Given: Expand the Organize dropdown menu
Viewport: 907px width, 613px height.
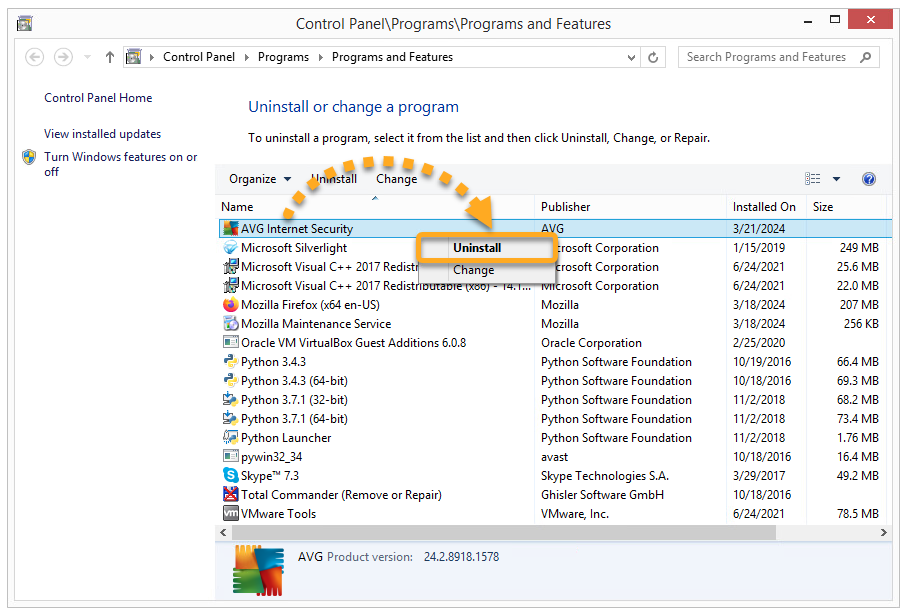Looking at the screenshot, I should (x=260, y=179).
